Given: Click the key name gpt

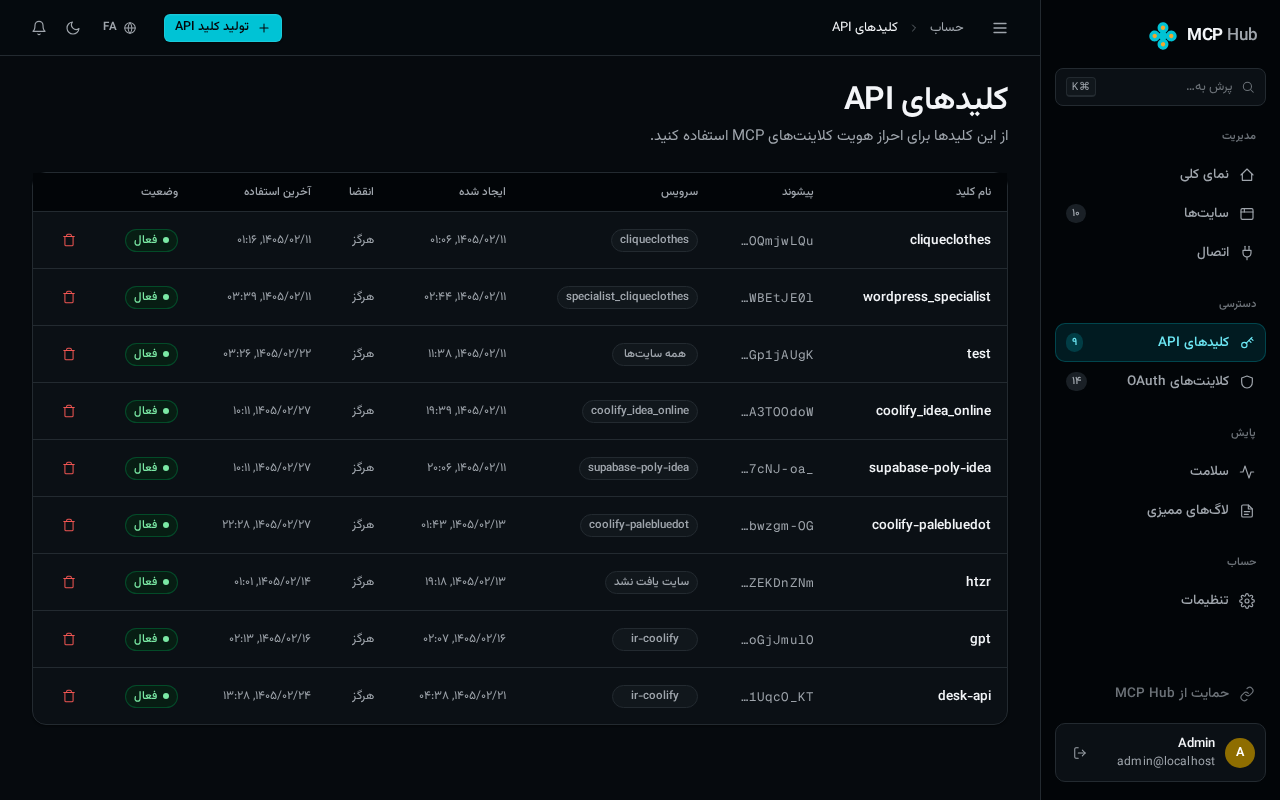Looking at the screenshot, I should coord(980,639).
